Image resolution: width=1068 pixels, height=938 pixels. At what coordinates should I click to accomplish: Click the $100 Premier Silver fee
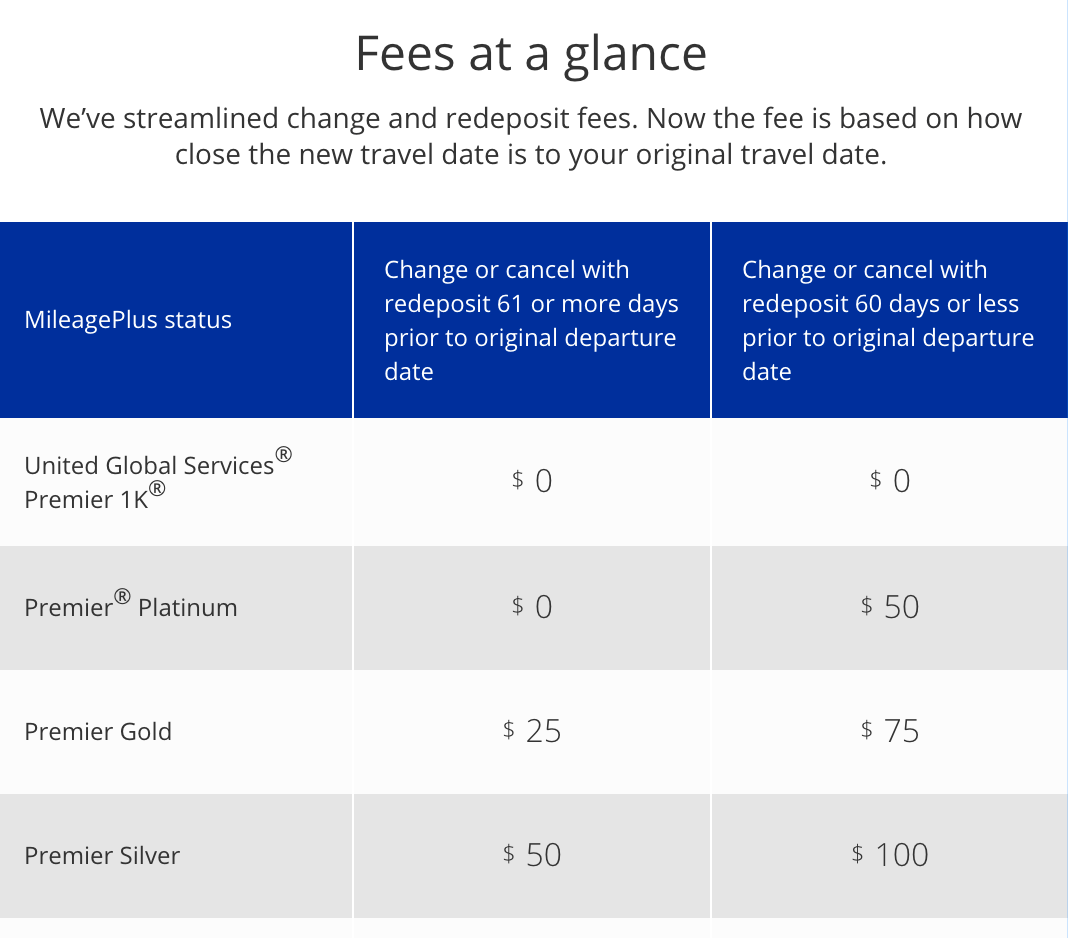pos(890,855)
